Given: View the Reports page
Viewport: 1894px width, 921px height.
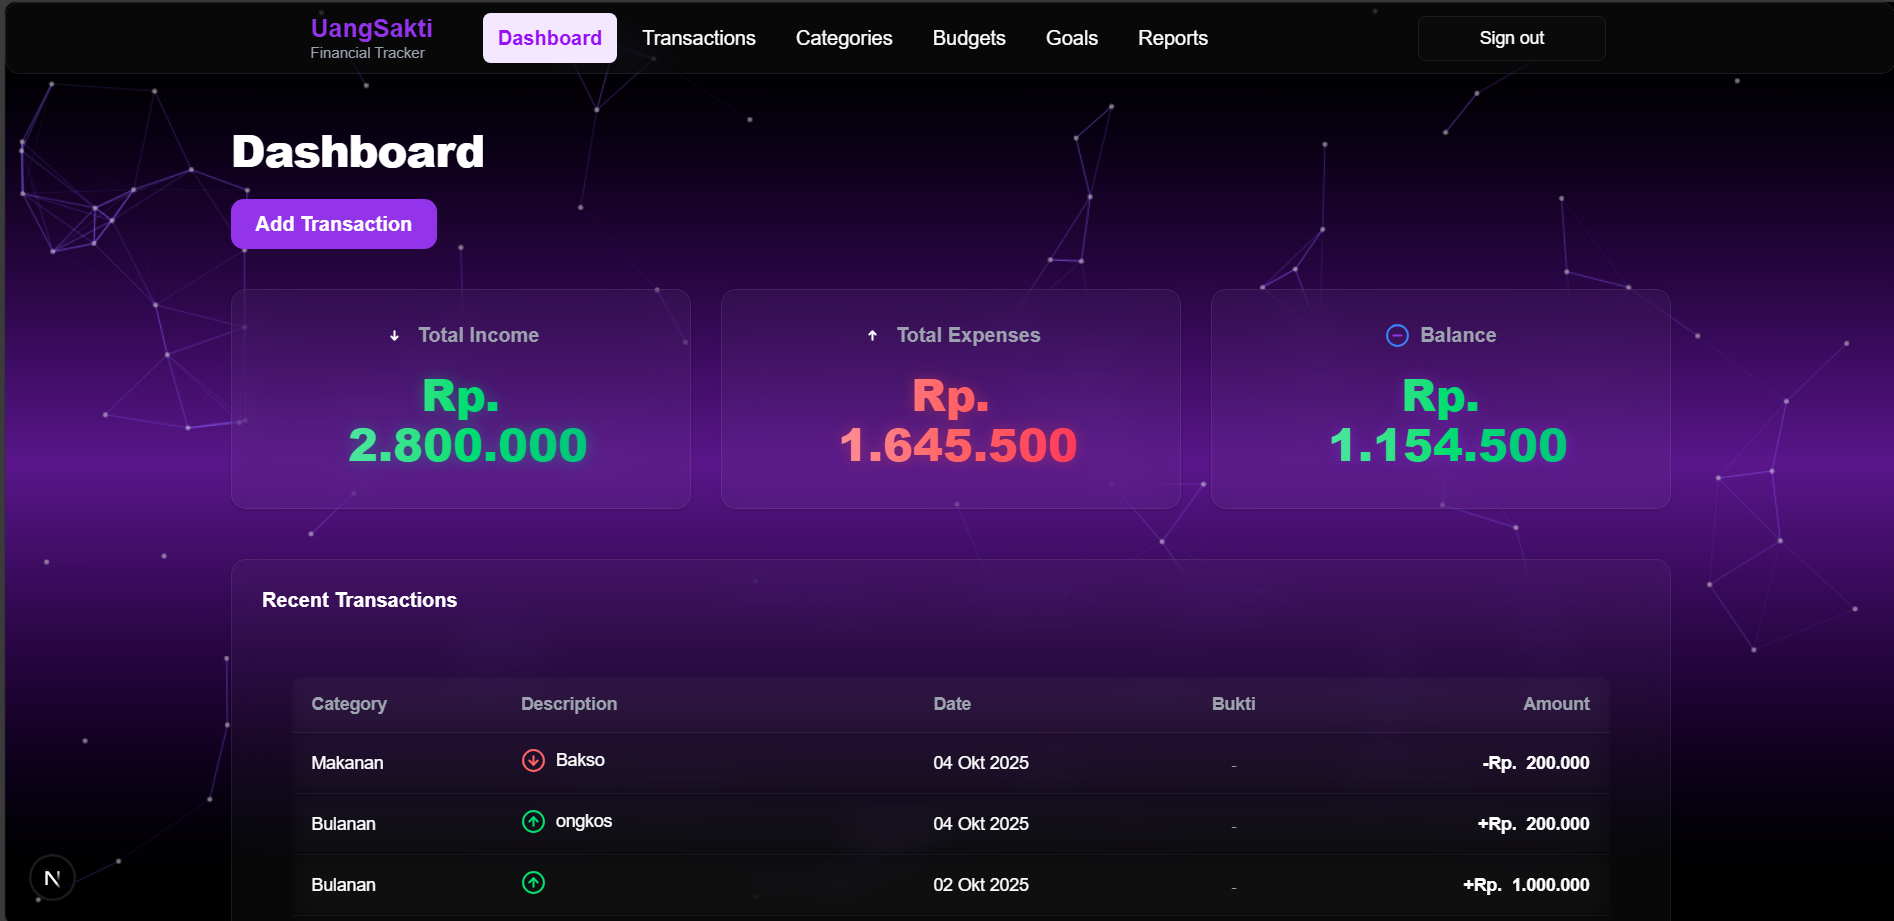Looking at the screenshot, I should pos(1172,38).
